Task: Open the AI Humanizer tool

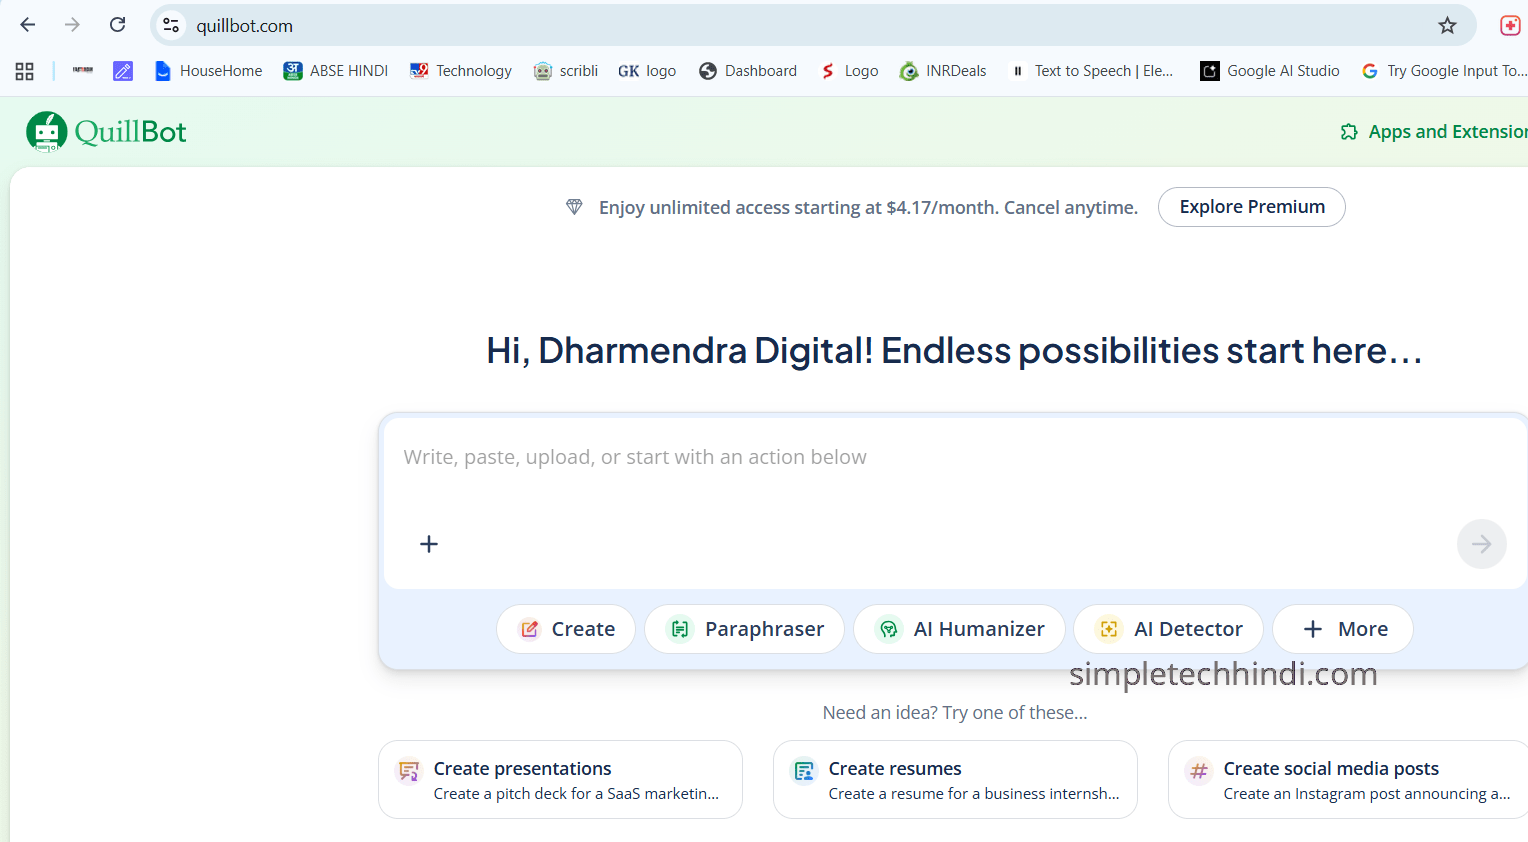Action: point(959,629)
